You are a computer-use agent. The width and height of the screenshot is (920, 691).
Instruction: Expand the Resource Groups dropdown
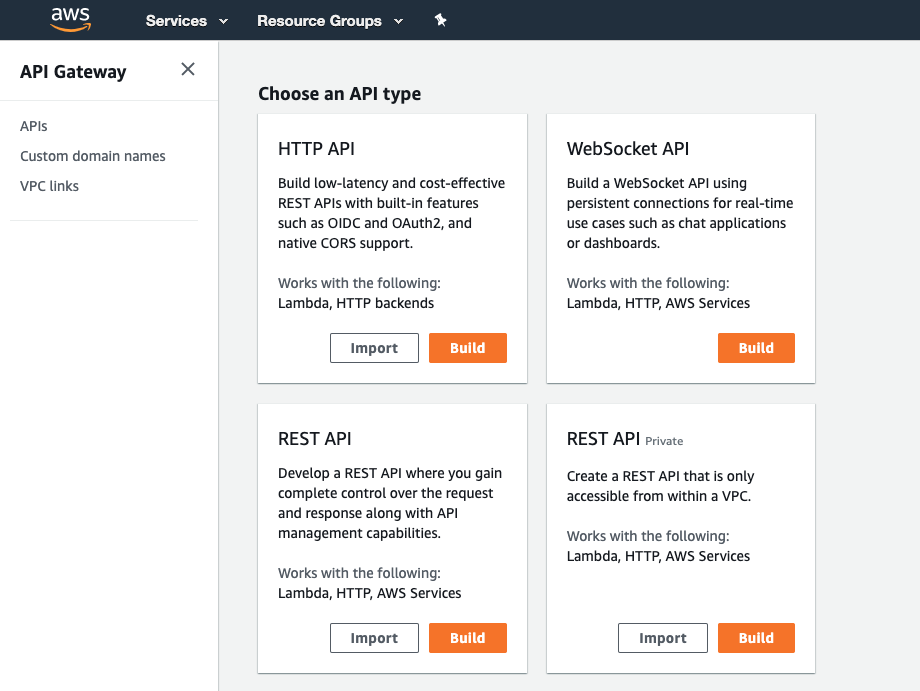[x=330, y=20]
